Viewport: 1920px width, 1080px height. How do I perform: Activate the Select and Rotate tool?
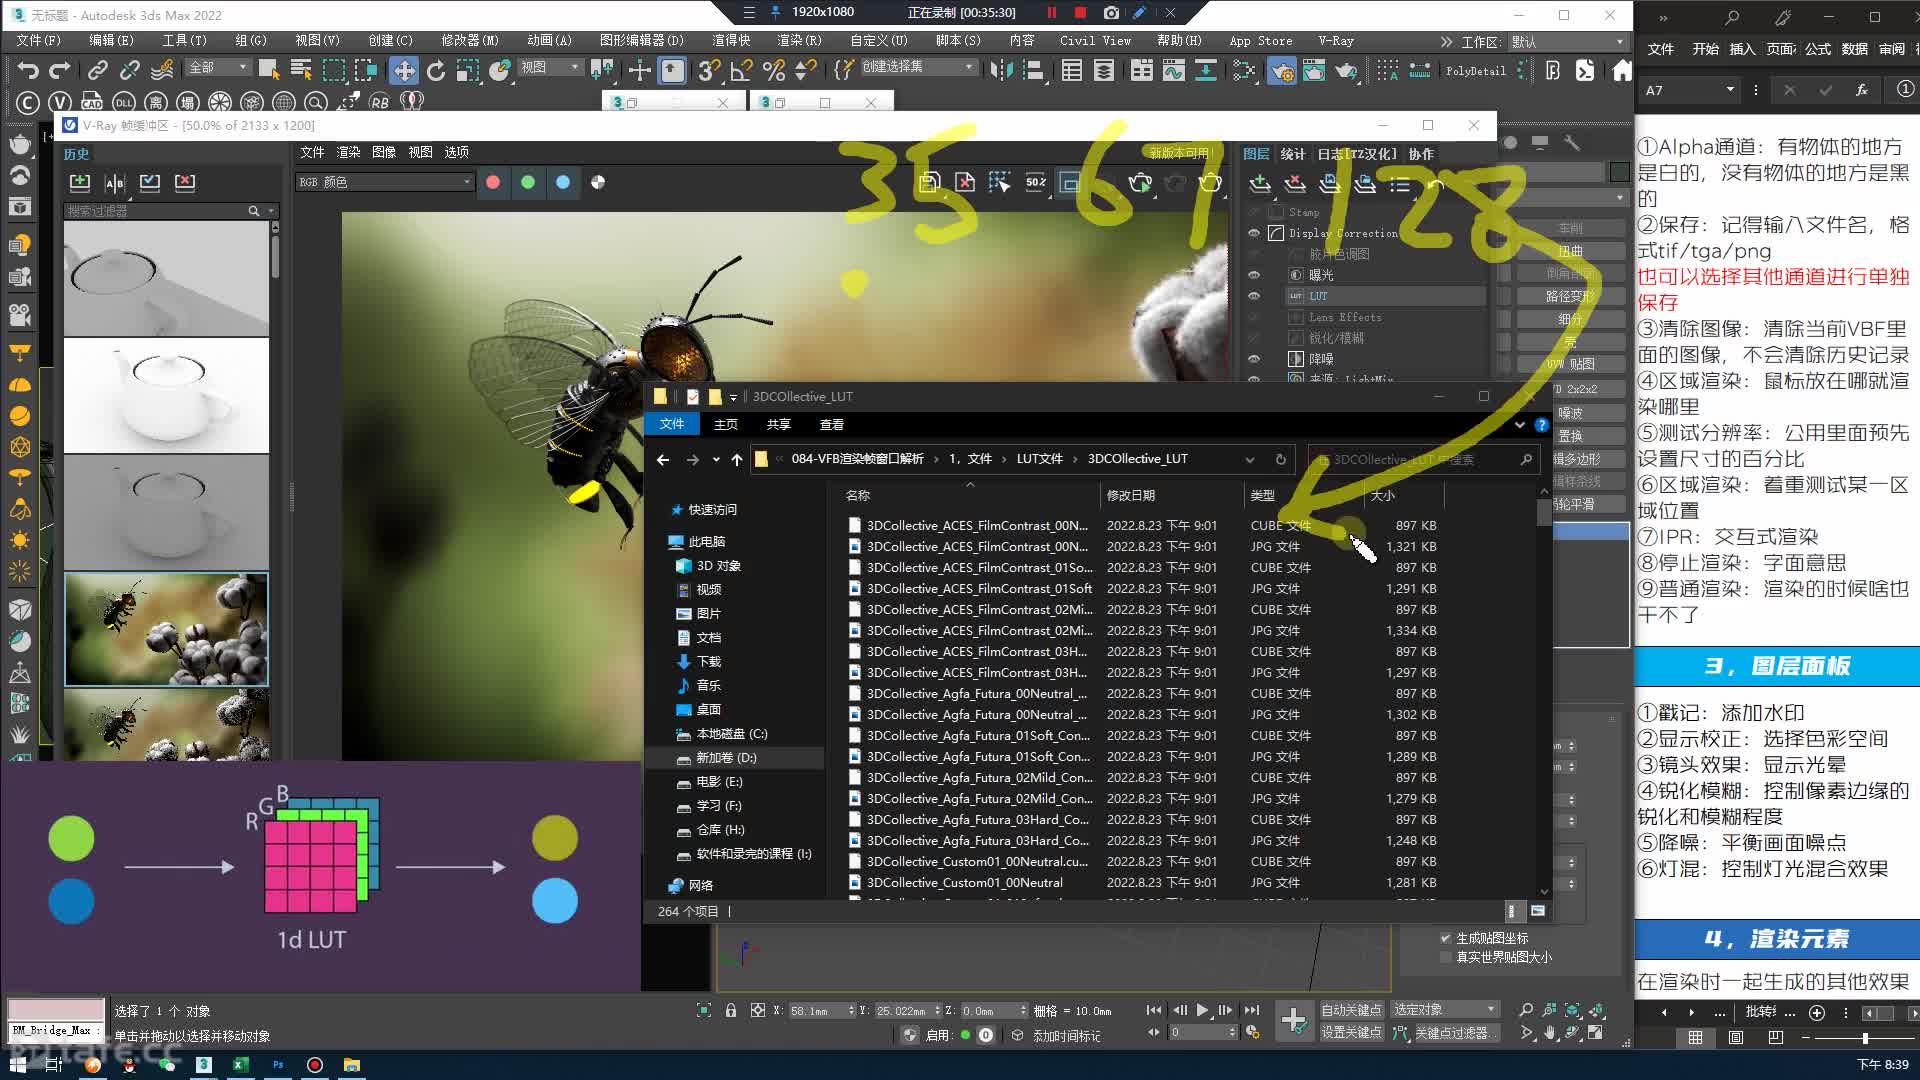click(436, 70)
